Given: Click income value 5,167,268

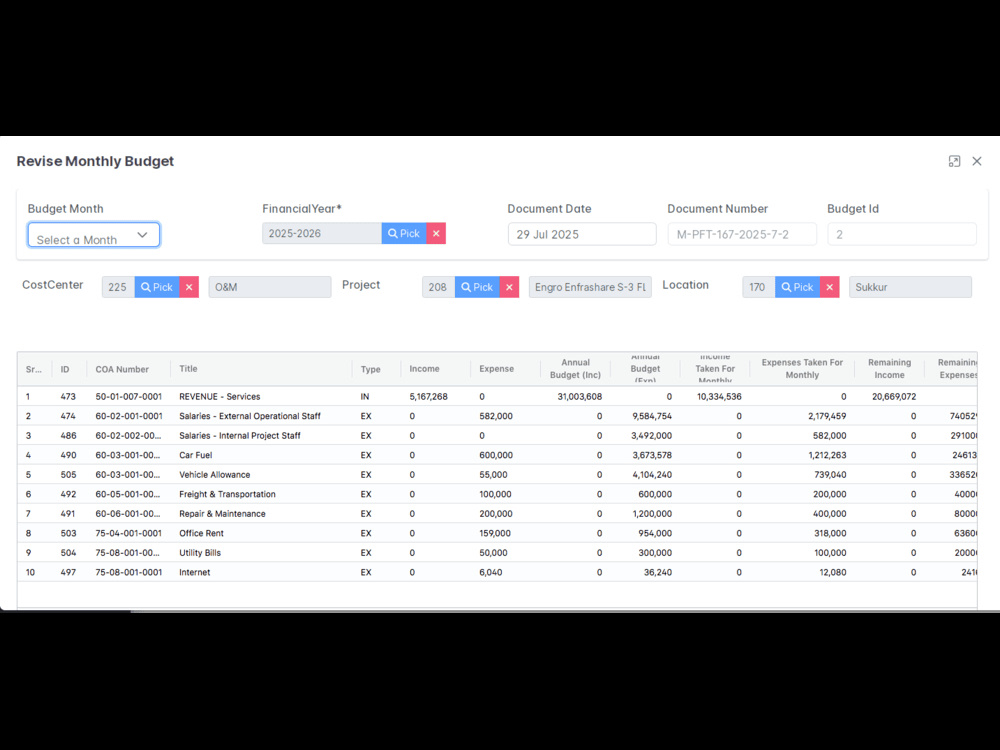Looking at the screenshot, I should click(x=429, y=397).
